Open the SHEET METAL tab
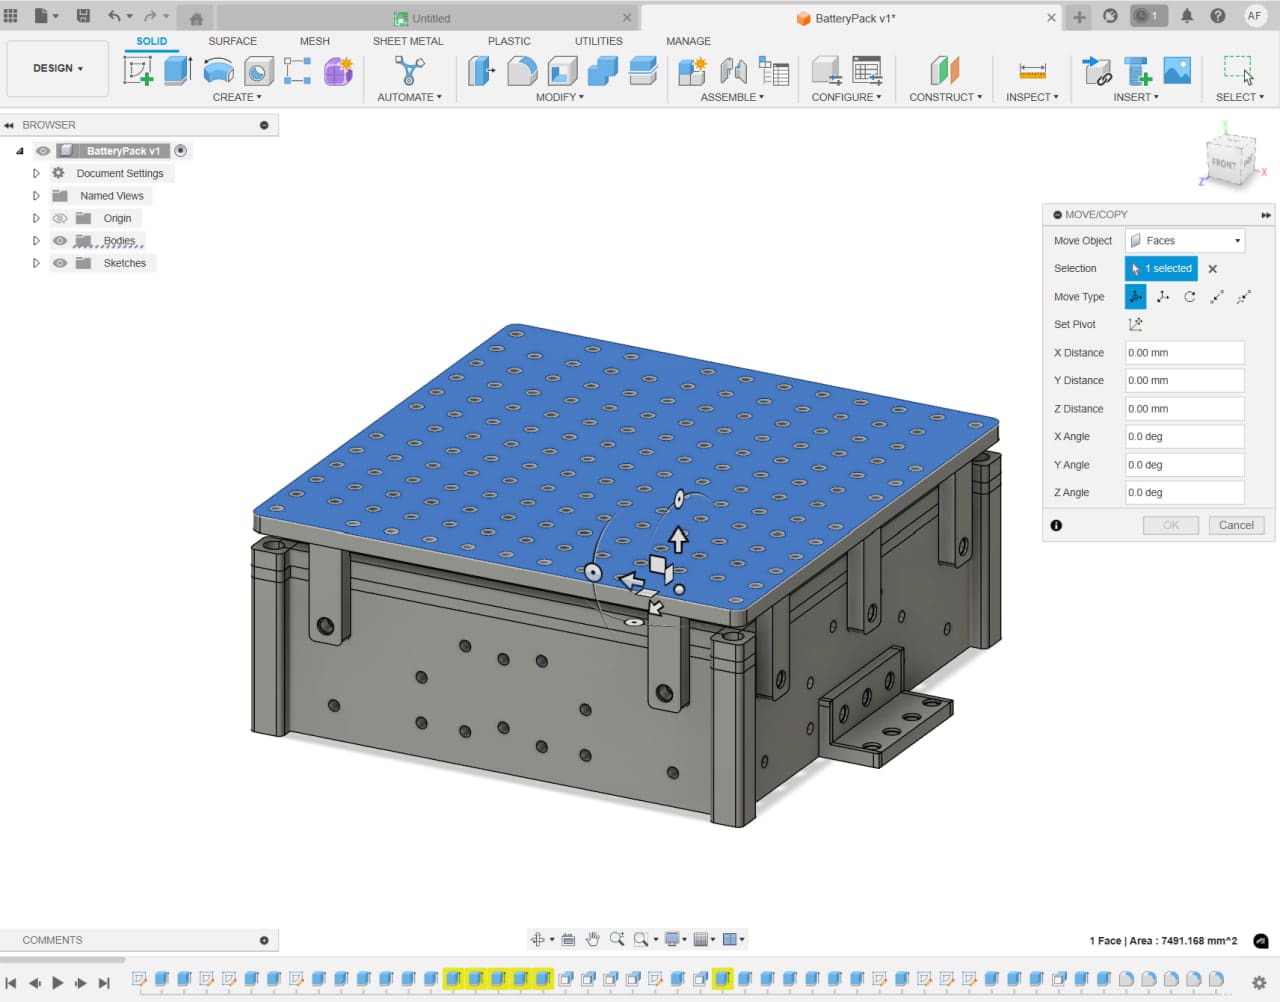 click(407, 41)
